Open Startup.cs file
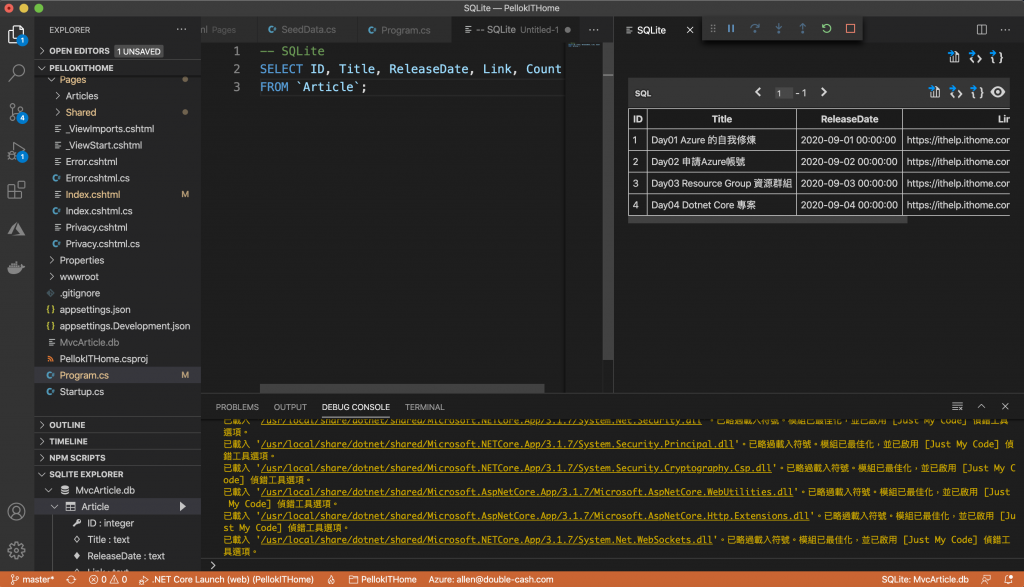The height and width of the screenshot is (587, 1024). click(x=82, y=392)
